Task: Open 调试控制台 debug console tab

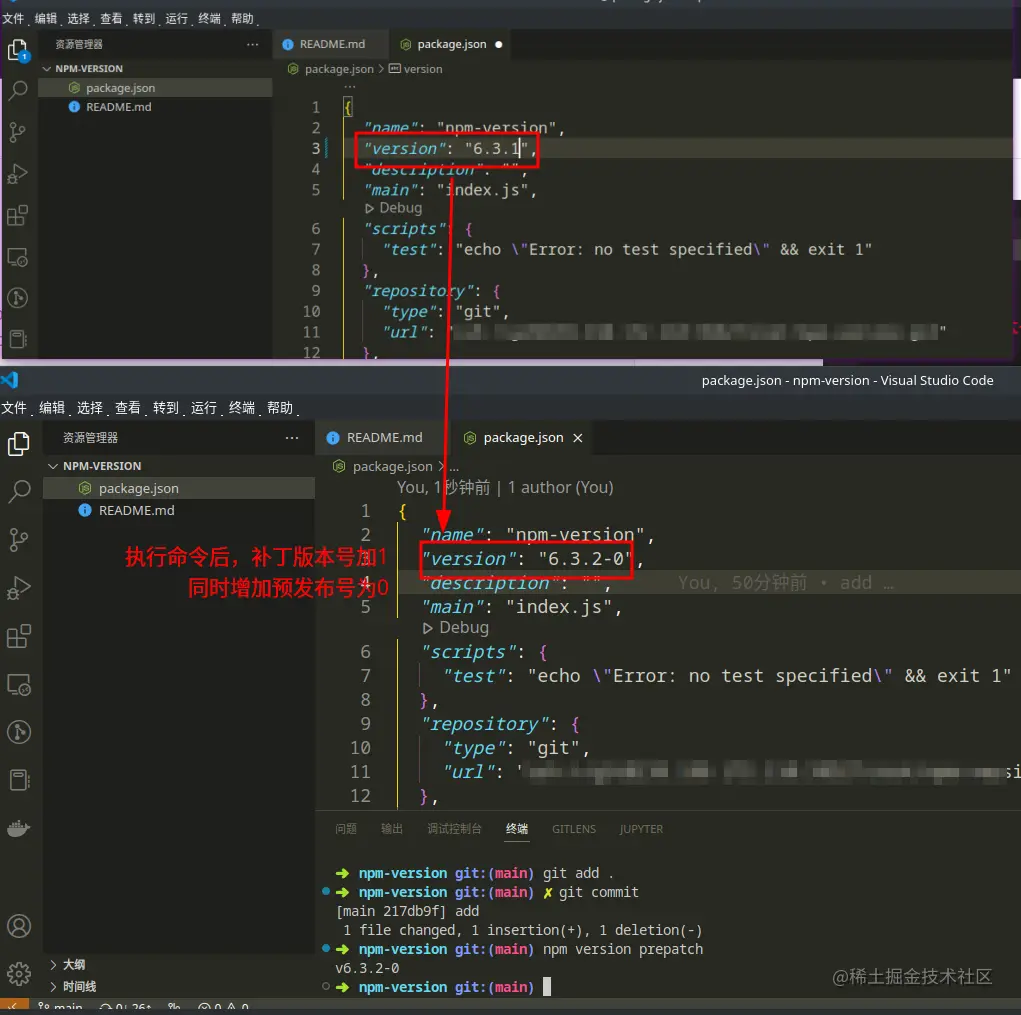Action: (455, 829)
